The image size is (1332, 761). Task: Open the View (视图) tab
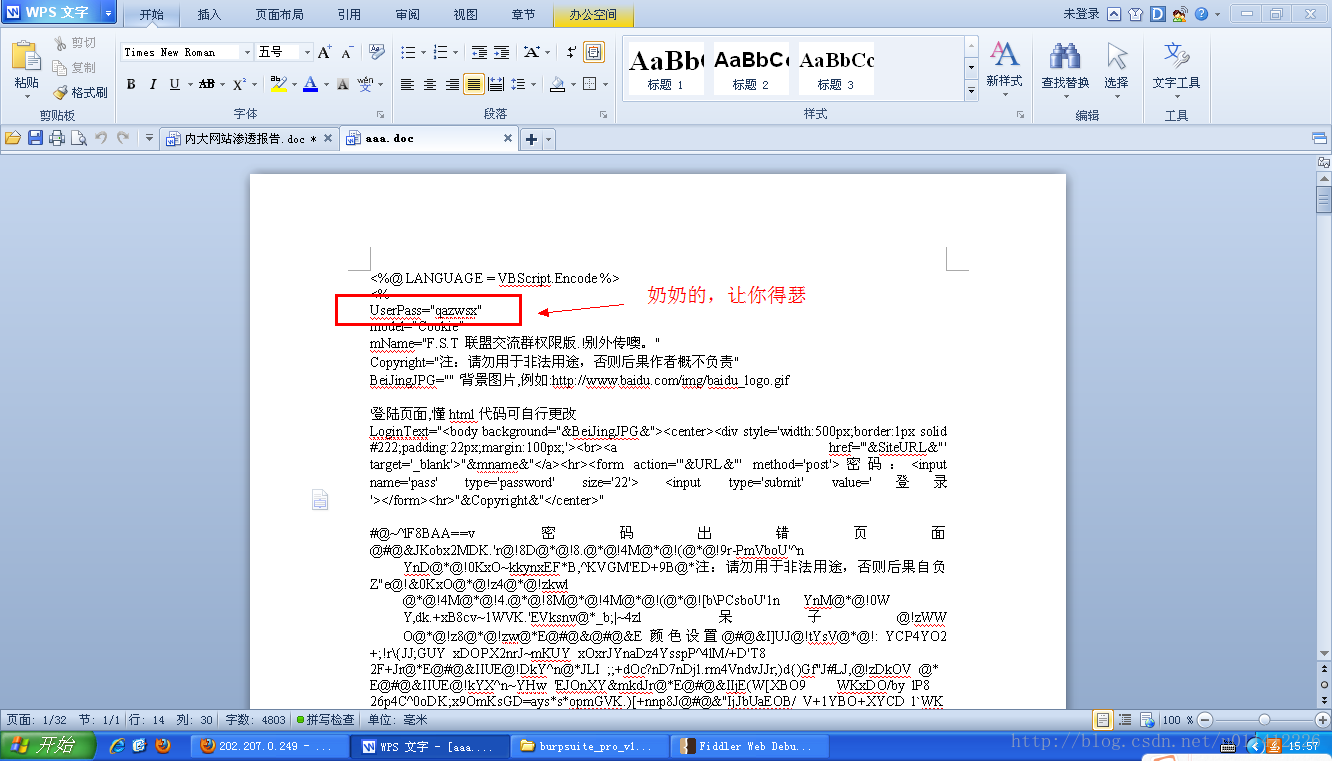click(x=465, y=15)
